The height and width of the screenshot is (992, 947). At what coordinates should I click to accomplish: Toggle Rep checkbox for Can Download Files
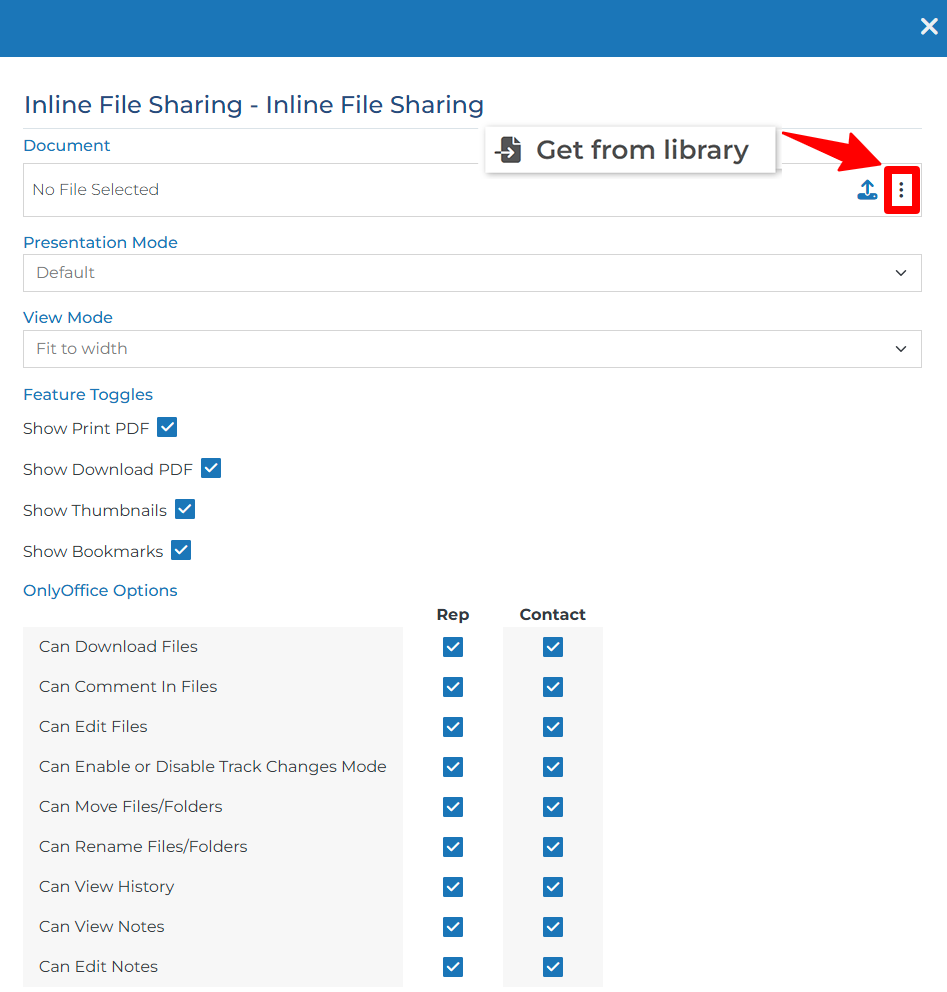pyautogui.click(x=453, y=647)
